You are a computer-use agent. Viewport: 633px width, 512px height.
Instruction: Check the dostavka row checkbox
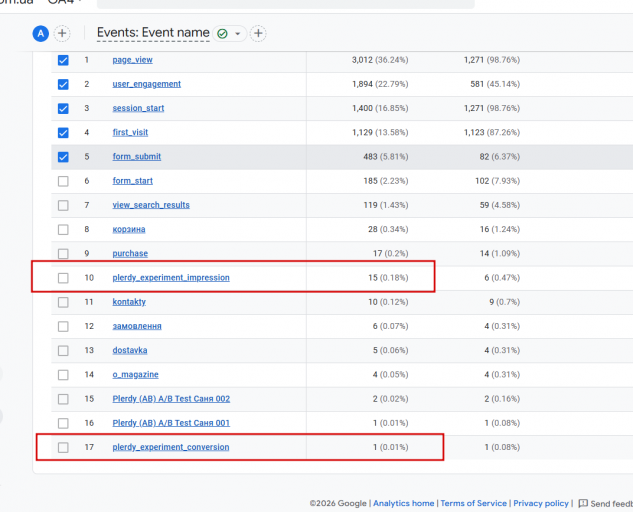pyautogui.click(x=63, y=351)
